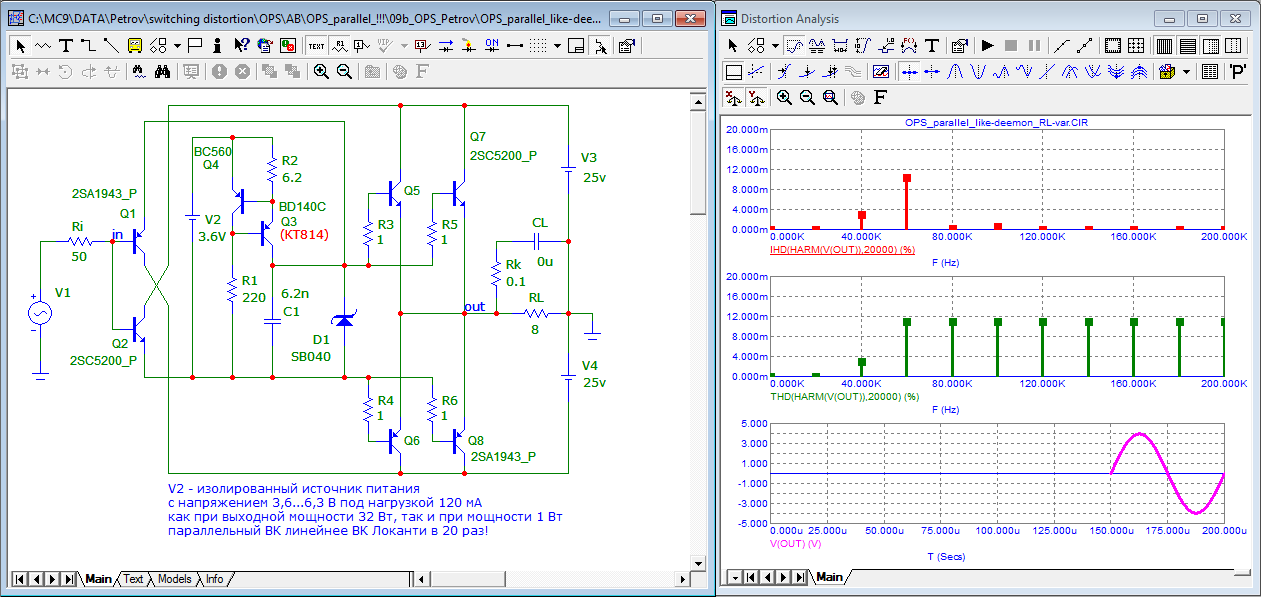The image size is (1261, 597).
Task: Click the IHD(HARM(V(OUT)),20000) plot label
Action: click(x=842, y=249)
